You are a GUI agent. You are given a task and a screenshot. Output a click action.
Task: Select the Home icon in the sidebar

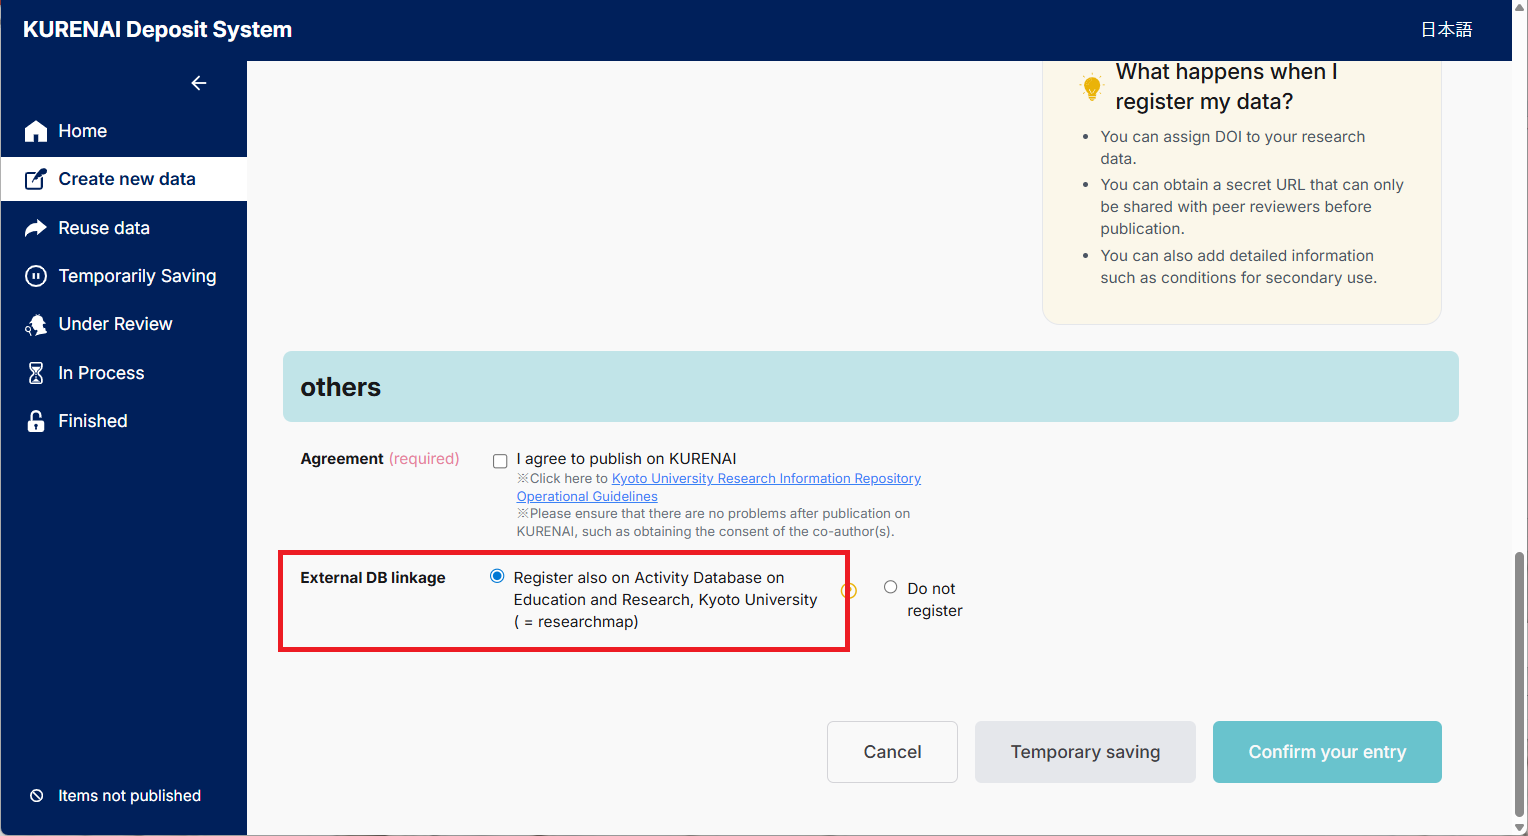point(35,130)
